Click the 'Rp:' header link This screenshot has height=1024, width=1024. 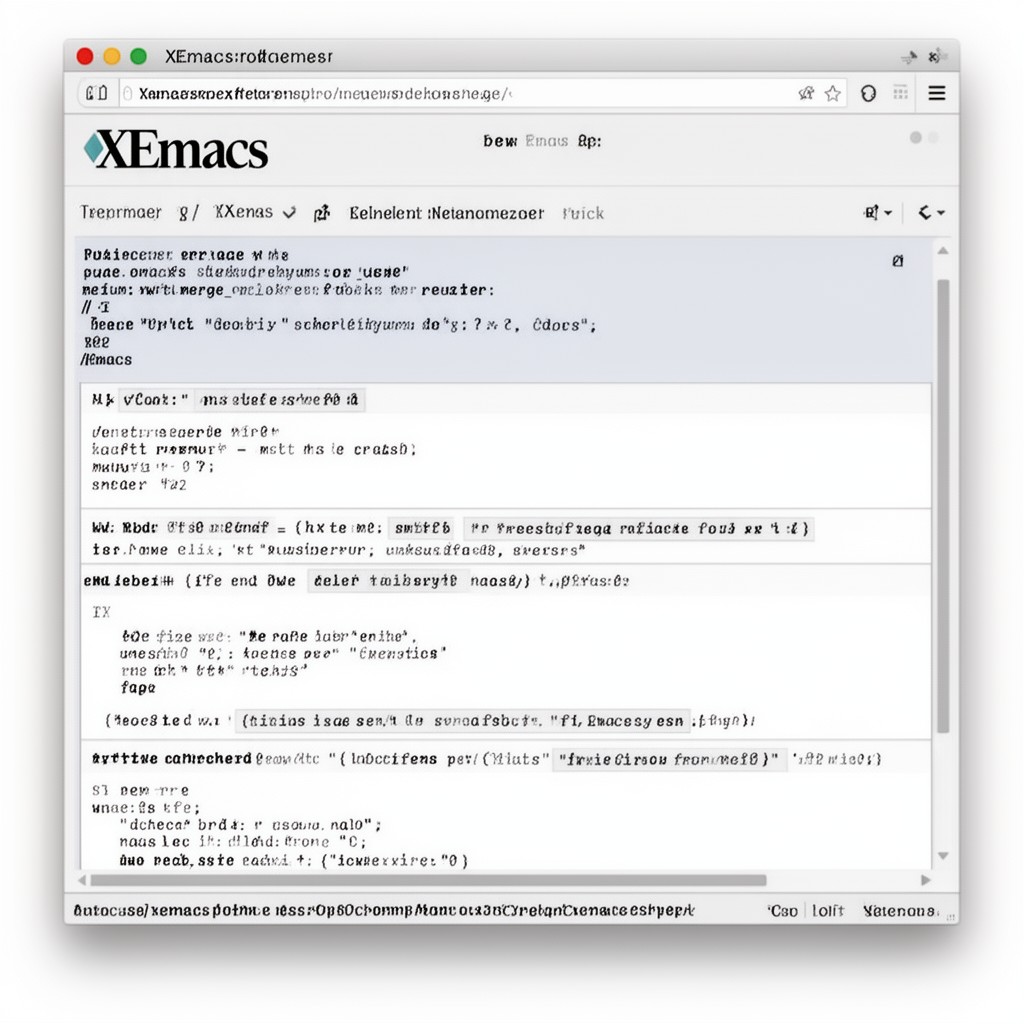tap(589, 141)
